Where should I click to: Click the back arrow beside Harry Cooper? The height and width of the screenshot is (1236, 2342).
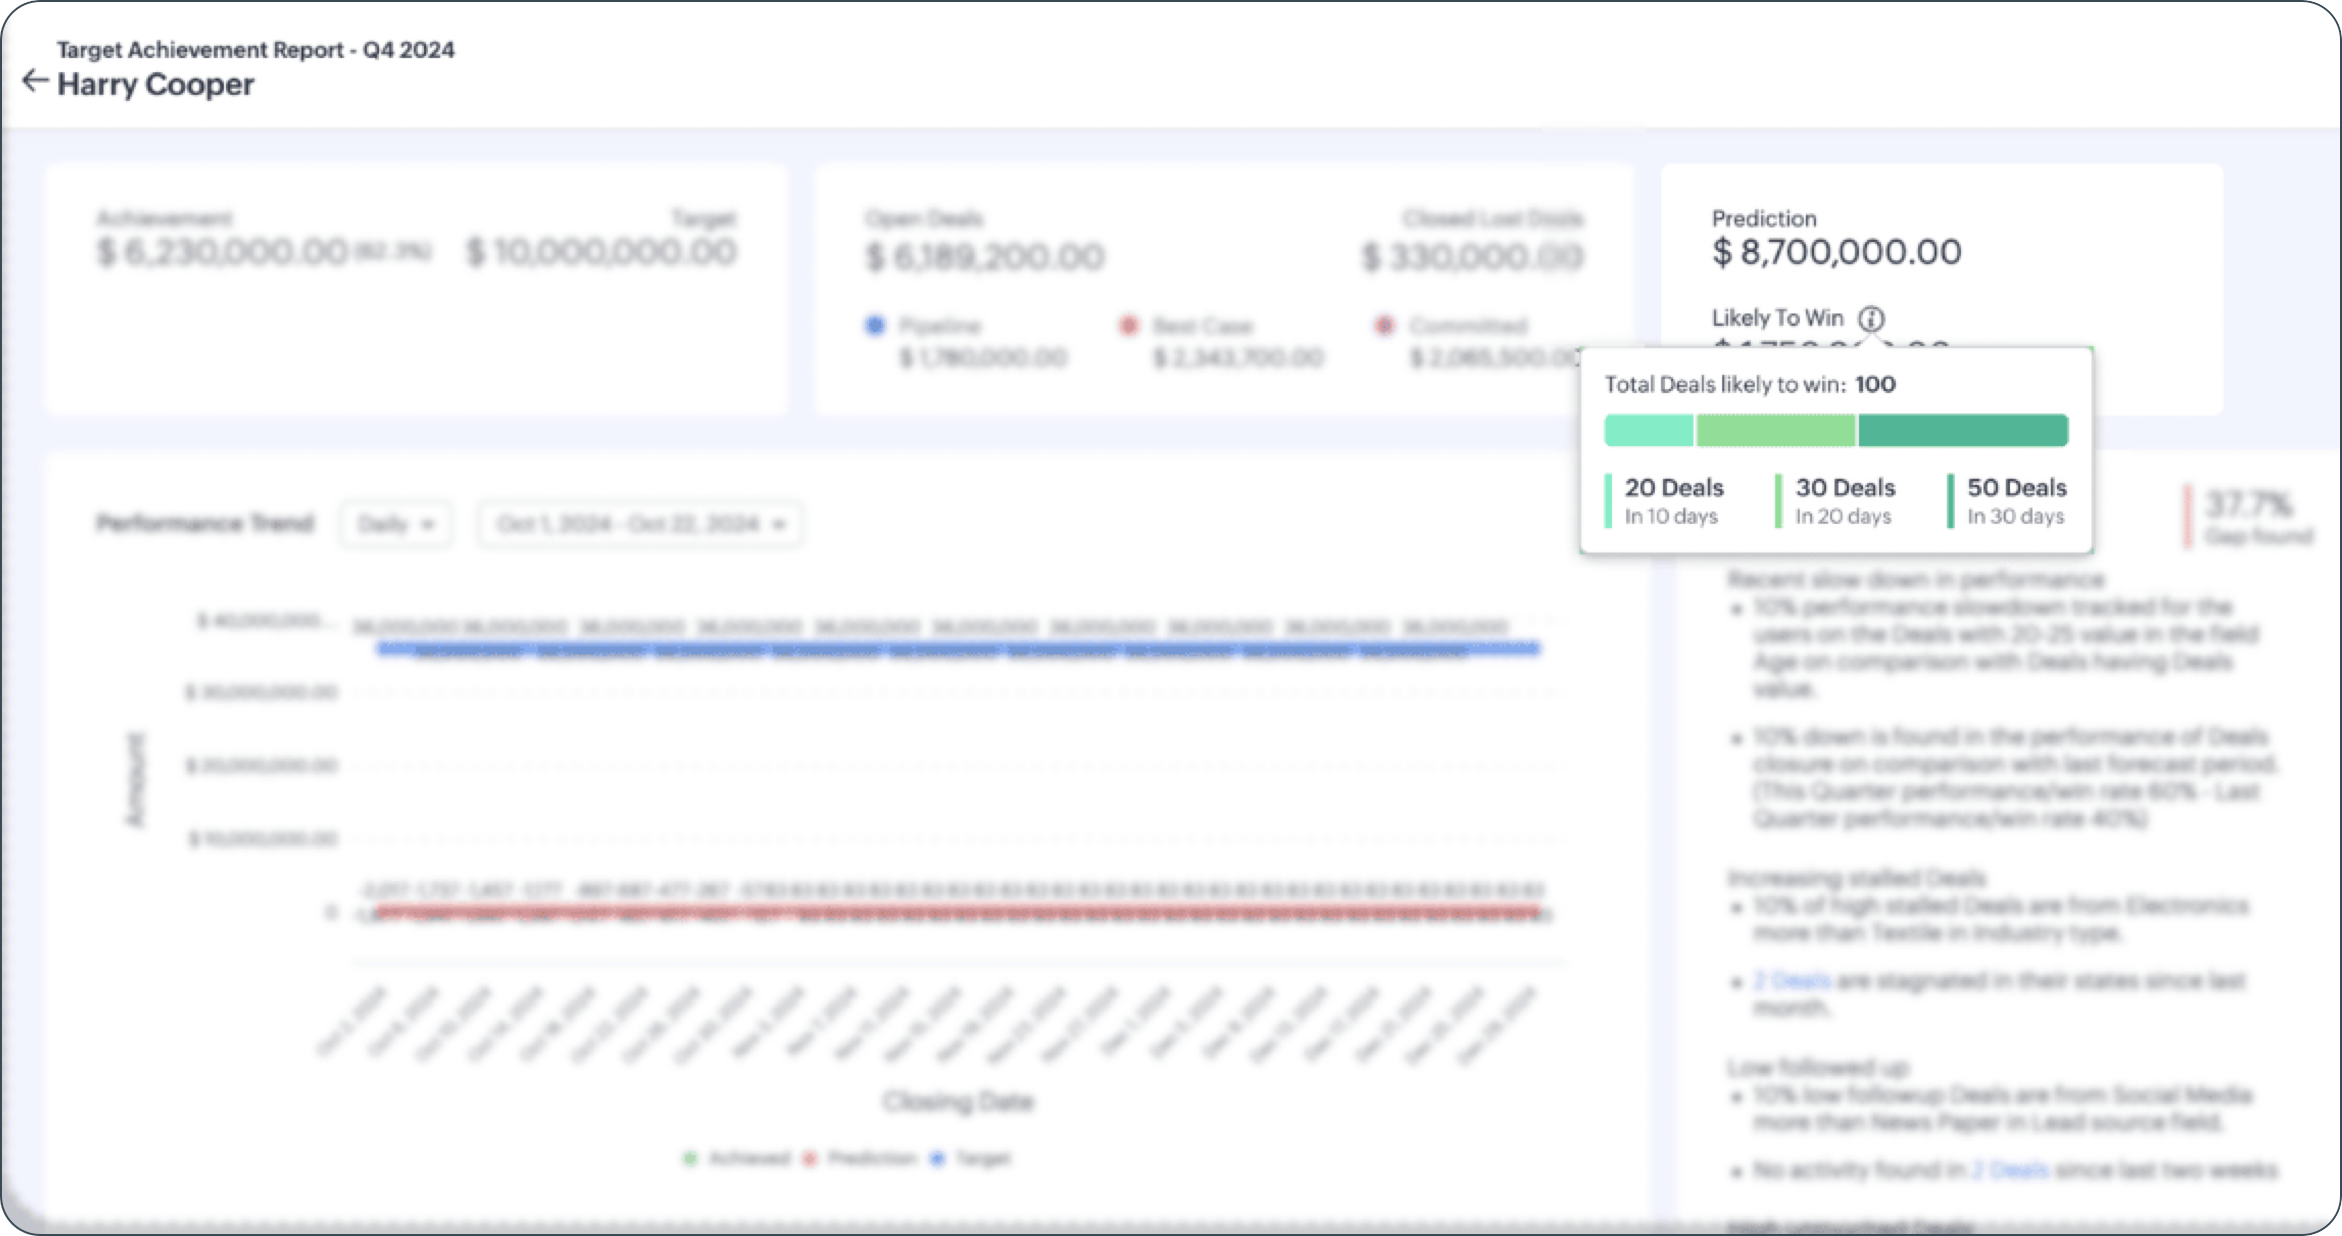(35, 82)
